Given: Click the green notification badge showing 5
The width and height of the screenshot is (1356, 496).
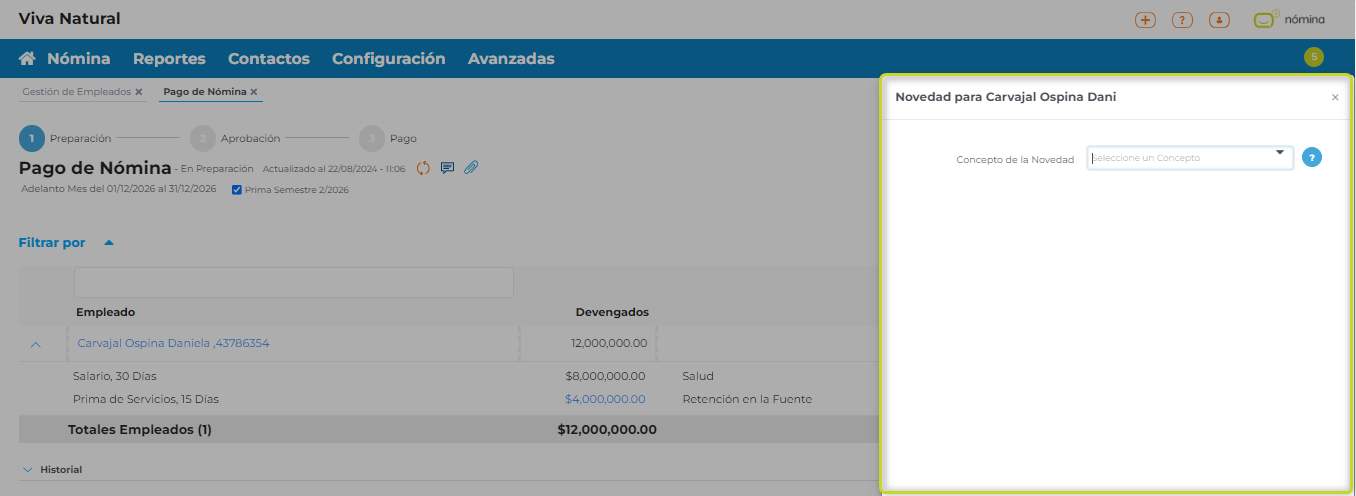Looking at the screenshot, I should coord(1313,57).
